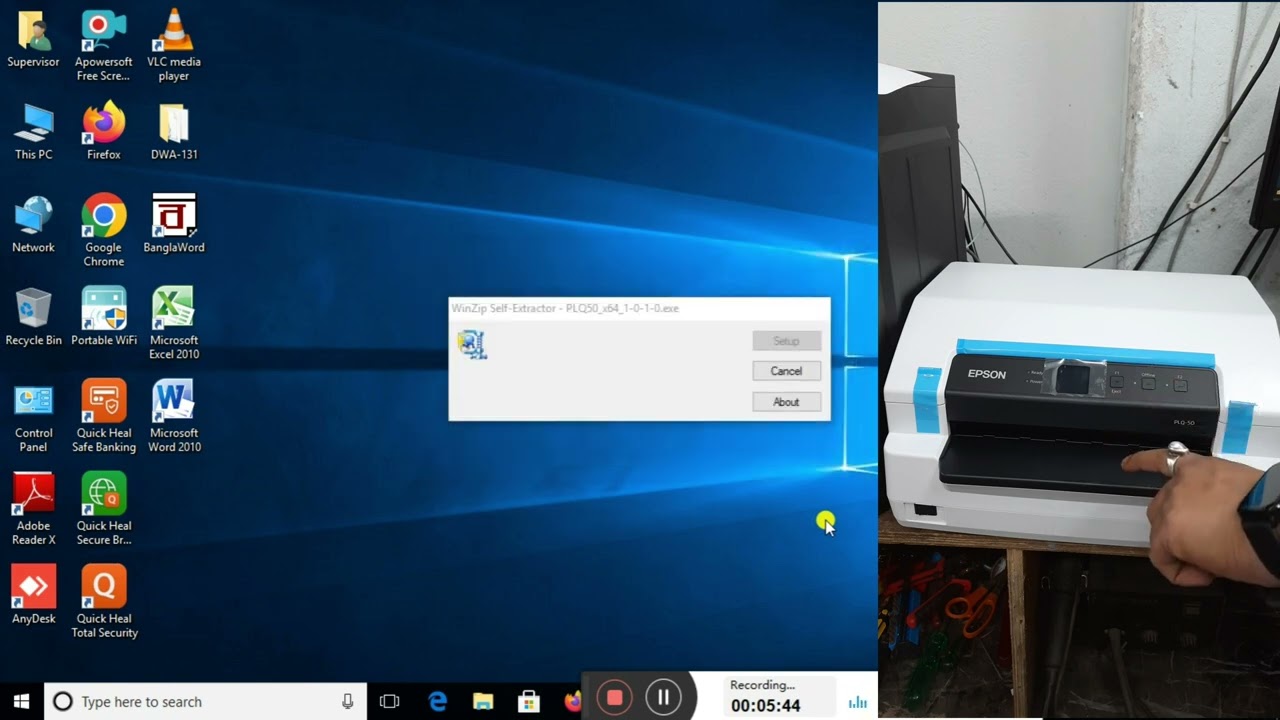This screenshot has width=1280, height=720.
Task: Launch AnyDesk from the desktop
Action: [x=33, y=595]
